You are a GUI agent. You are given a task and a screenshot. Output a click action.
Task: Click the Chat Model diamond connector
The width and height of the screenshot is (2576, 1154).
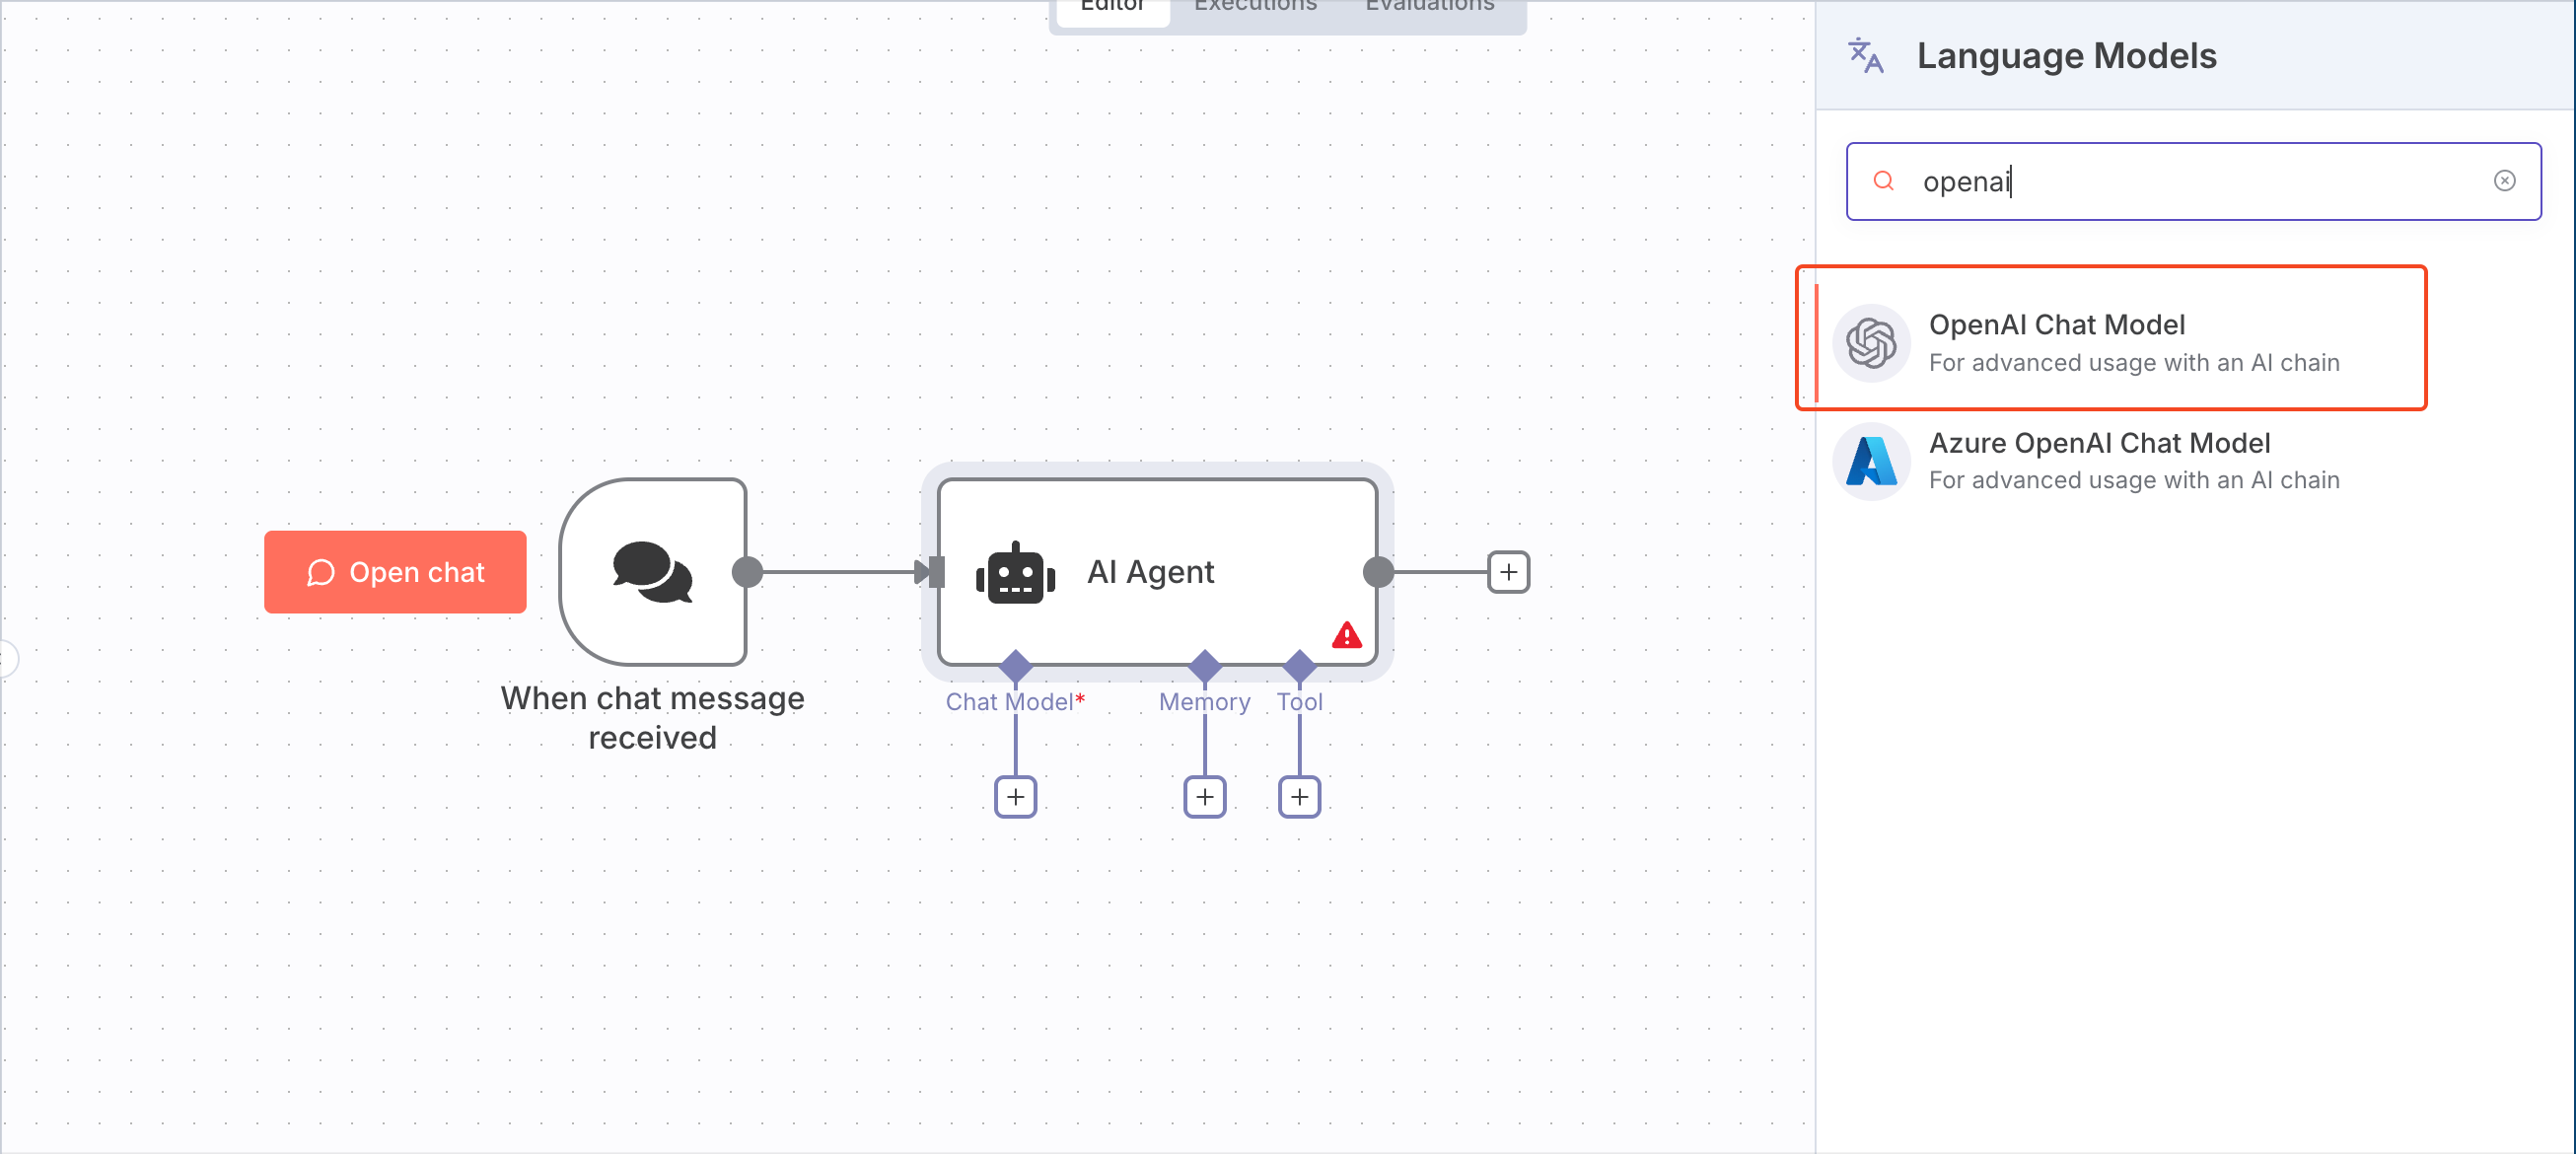pyautogui.click(x=1015, y=665)
